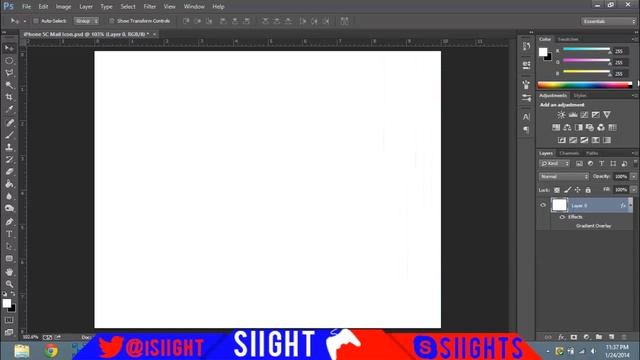Screen dimensions: 640x360
Task: Select the Horizontal Type tool
Action: [x=9, y=234]
